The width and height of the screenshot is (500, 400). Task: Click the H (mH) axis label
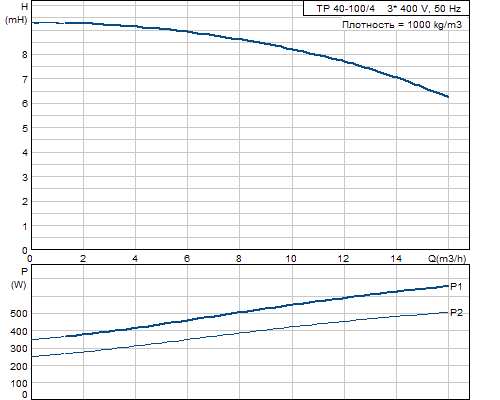17,13
